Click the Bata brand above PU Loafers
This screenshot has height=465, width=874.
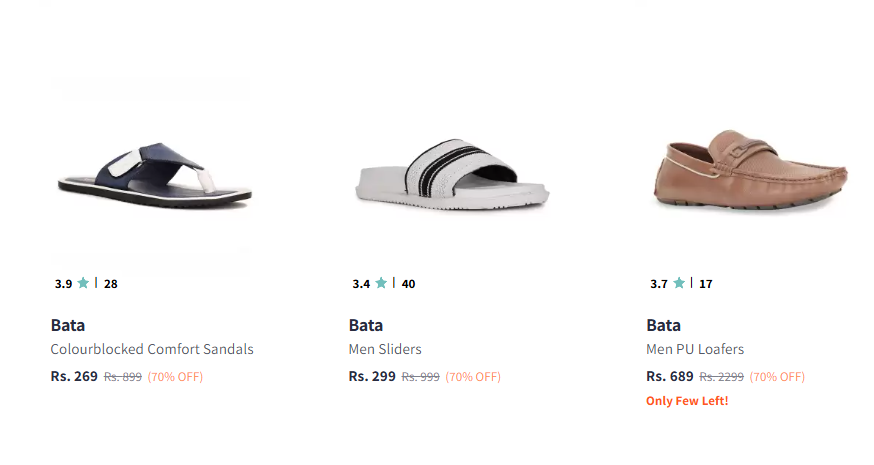[x=664, y=325]
